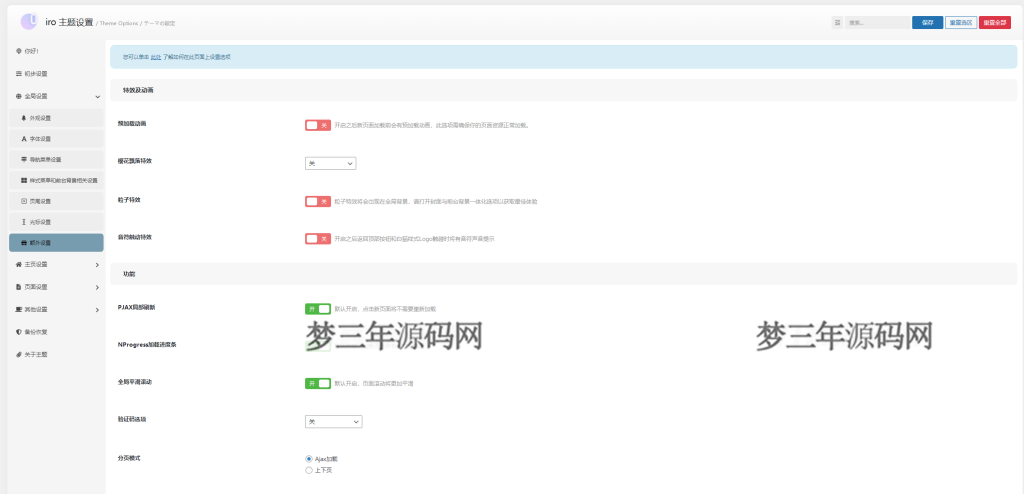Click the 分页模式 label
The height and width of the screenshot is (494, 1024).
[x=129, y=458]
